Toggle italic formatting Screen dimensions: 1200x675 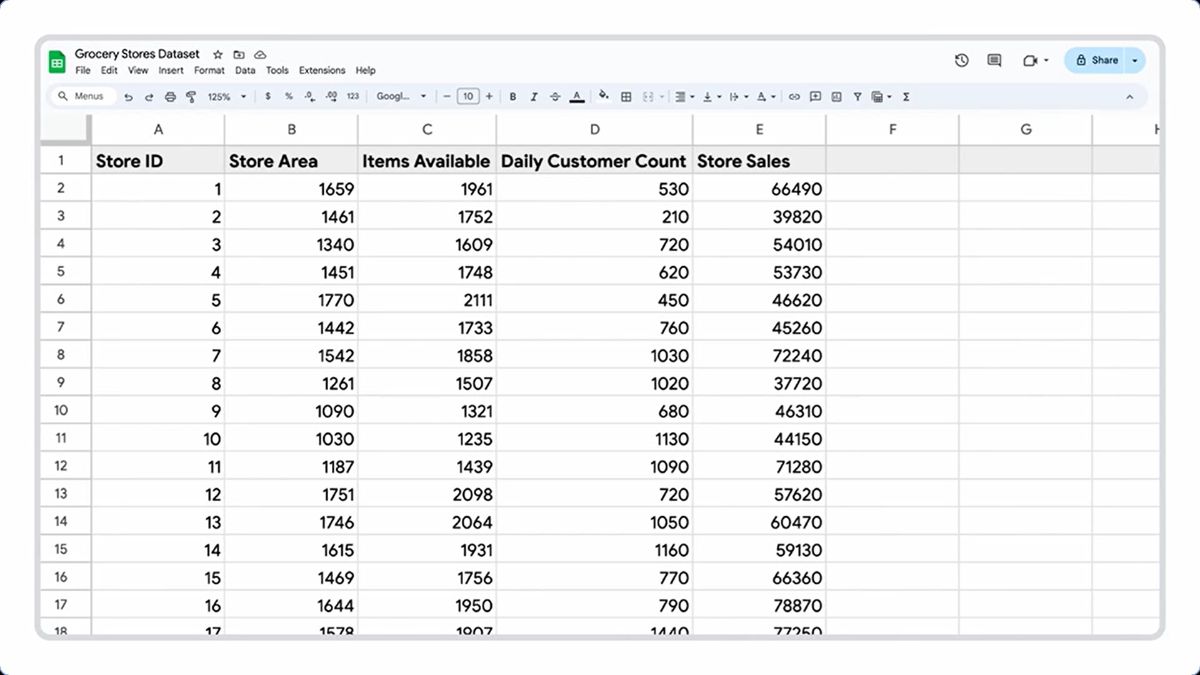pyautogui.click(x=534, y=97)
